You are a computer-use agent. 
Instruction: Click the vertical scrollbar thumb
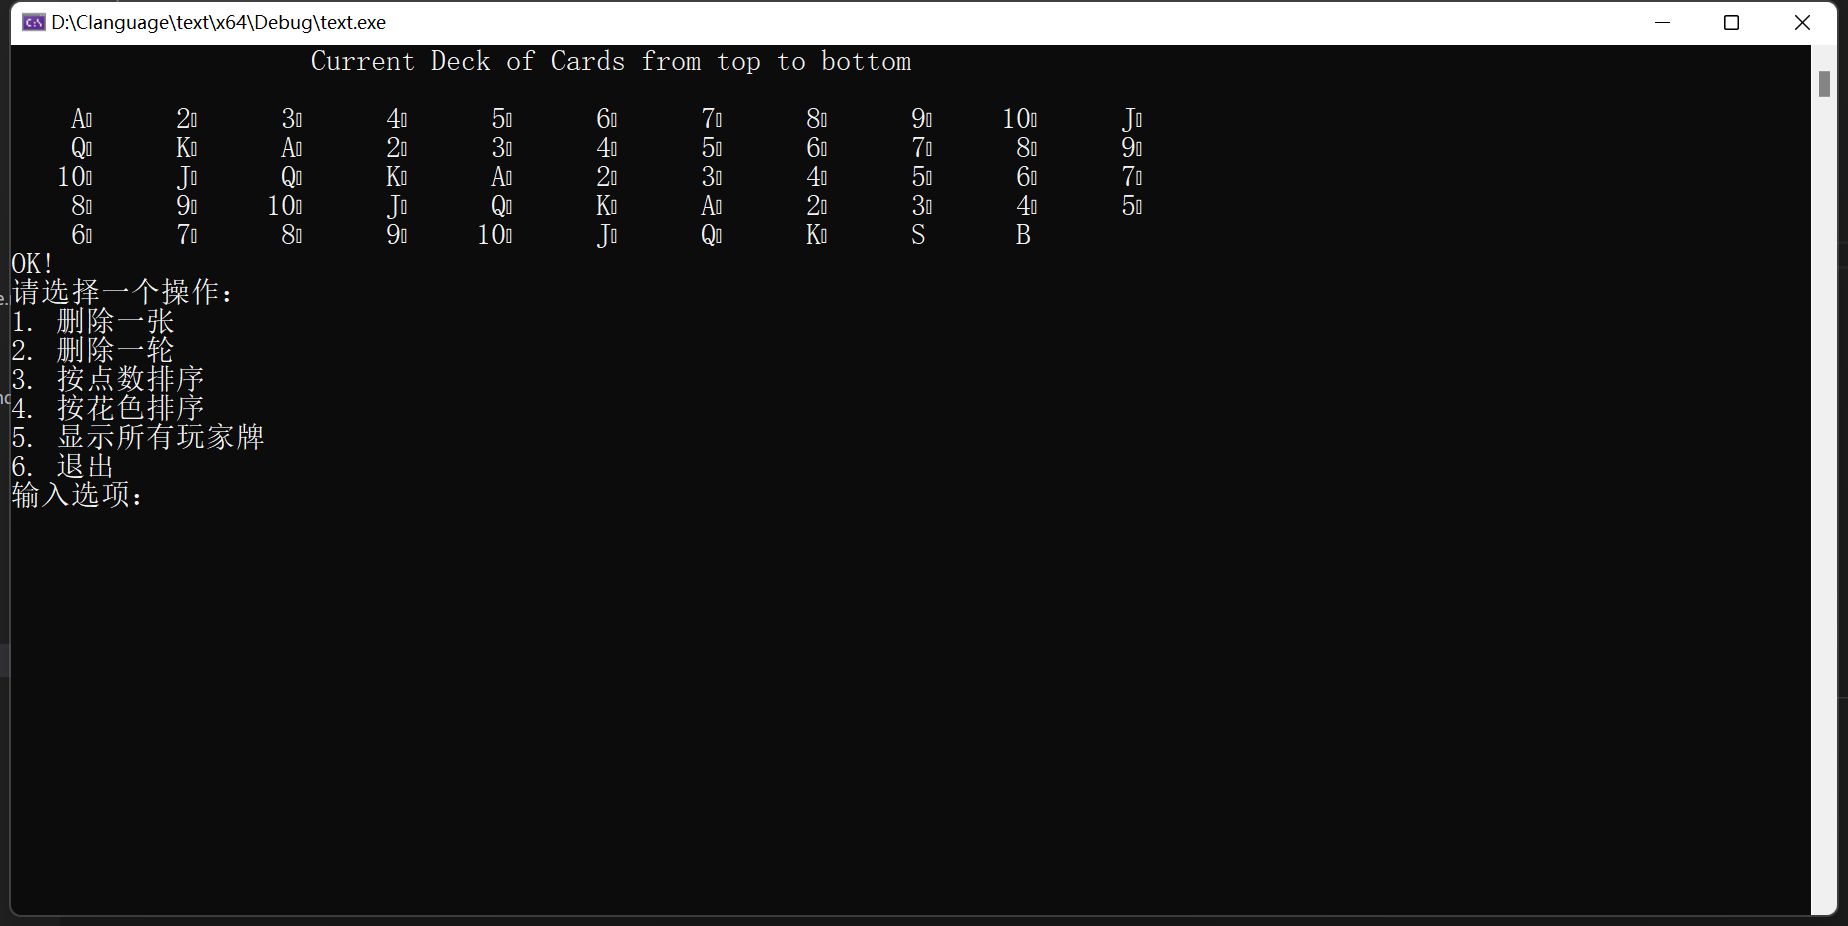tap(1824, 84)
